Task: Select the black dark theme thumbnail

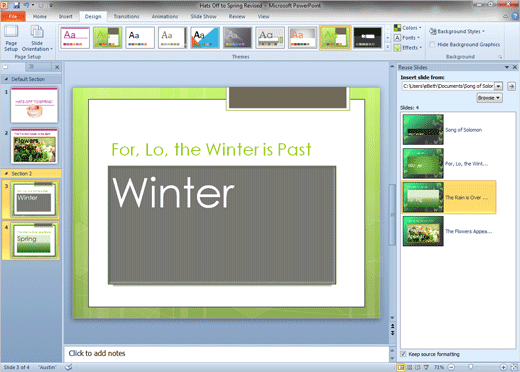Action: click(x=367, y=38)
